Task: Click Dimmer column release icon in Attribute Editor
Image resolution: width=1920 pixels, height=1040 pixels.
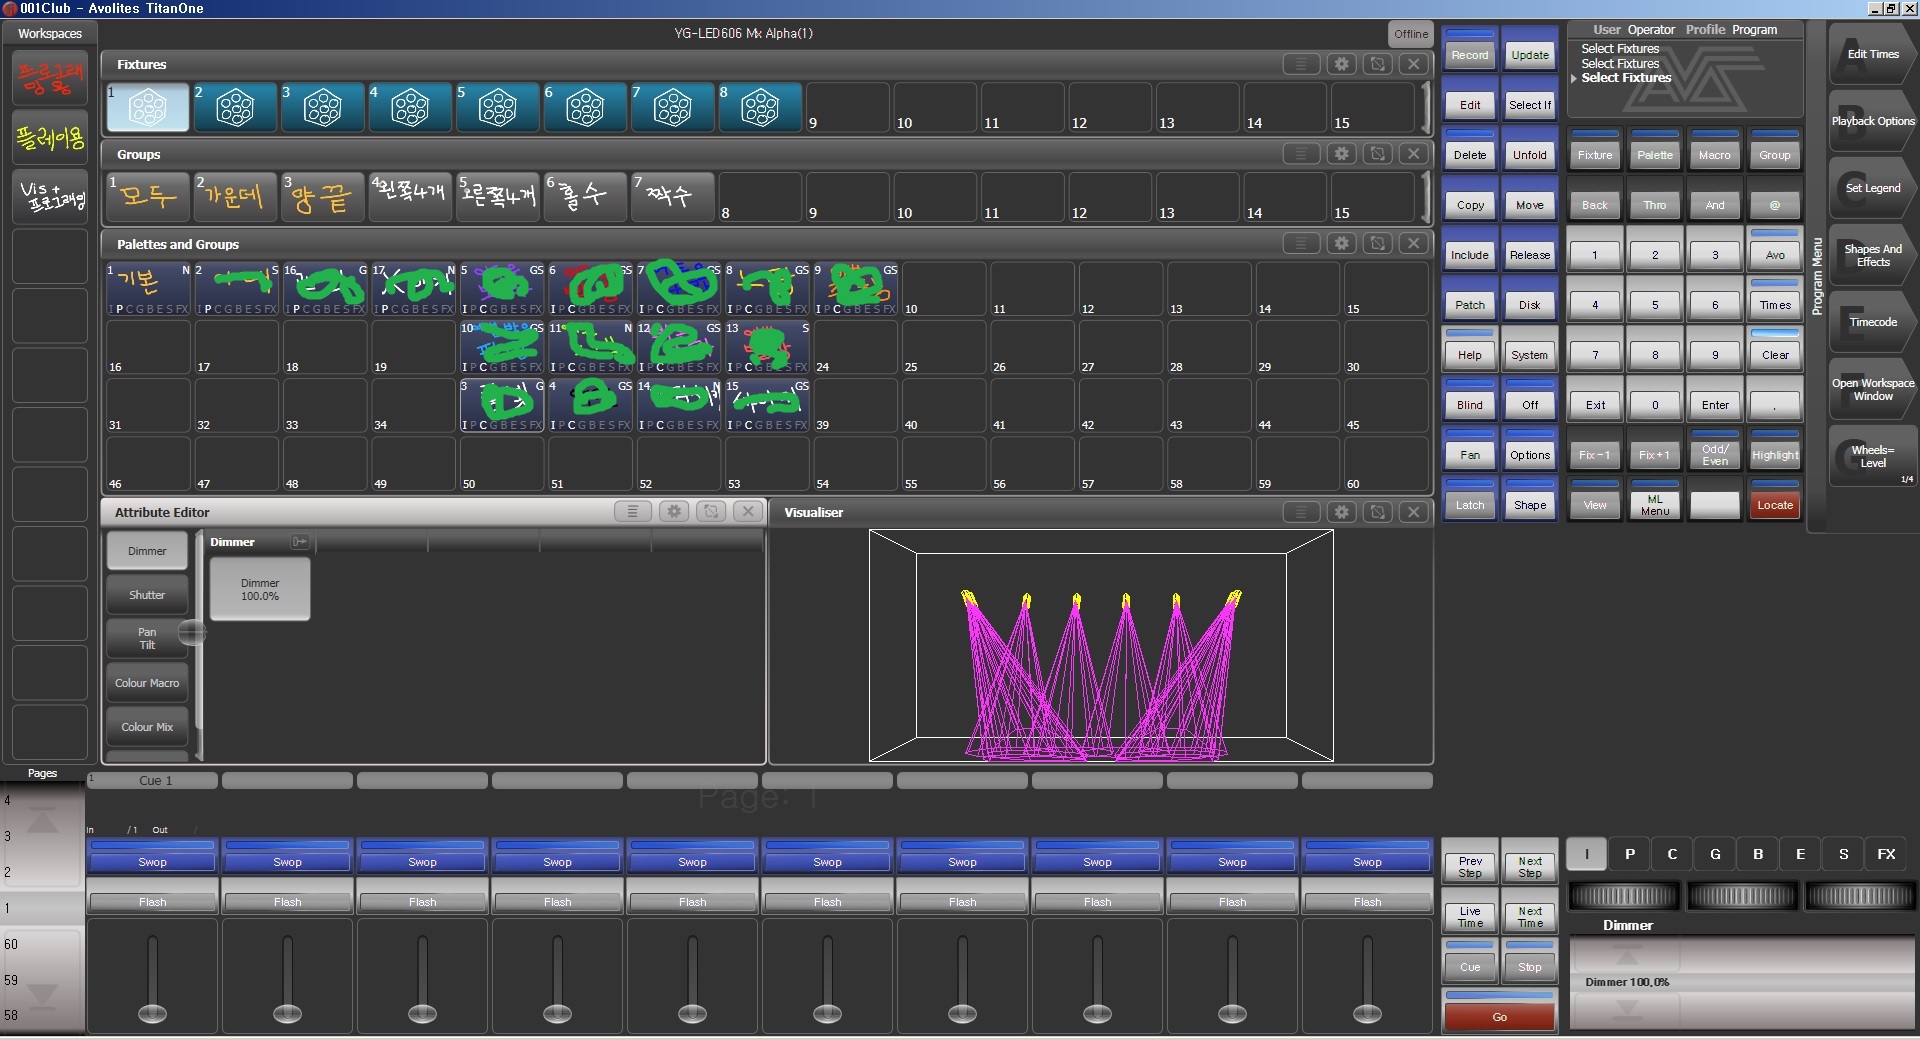Action: point(299,542)
